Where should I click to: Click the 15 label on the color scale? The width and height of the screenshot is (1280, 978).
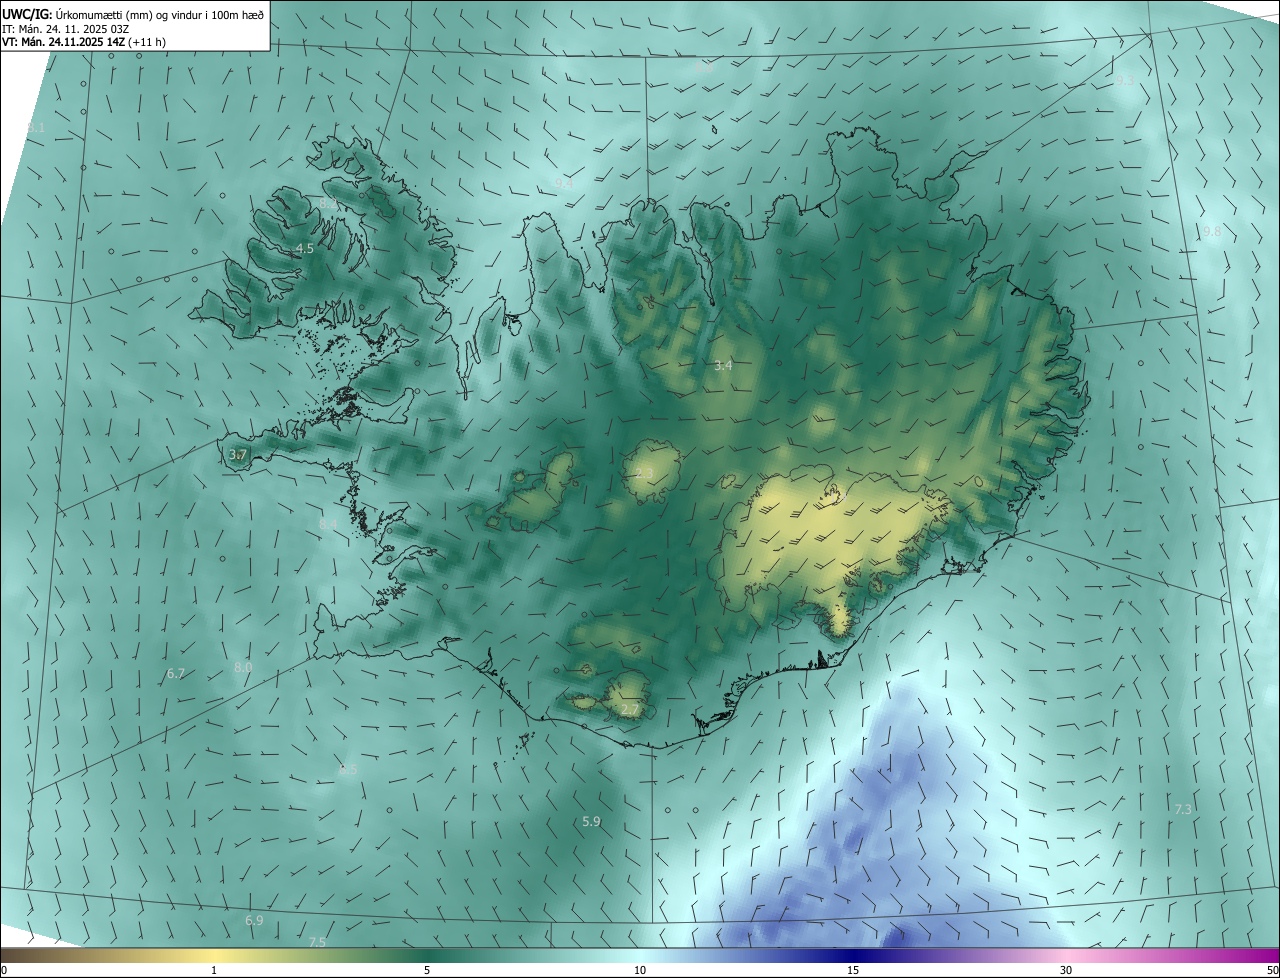tap(853, 970)
